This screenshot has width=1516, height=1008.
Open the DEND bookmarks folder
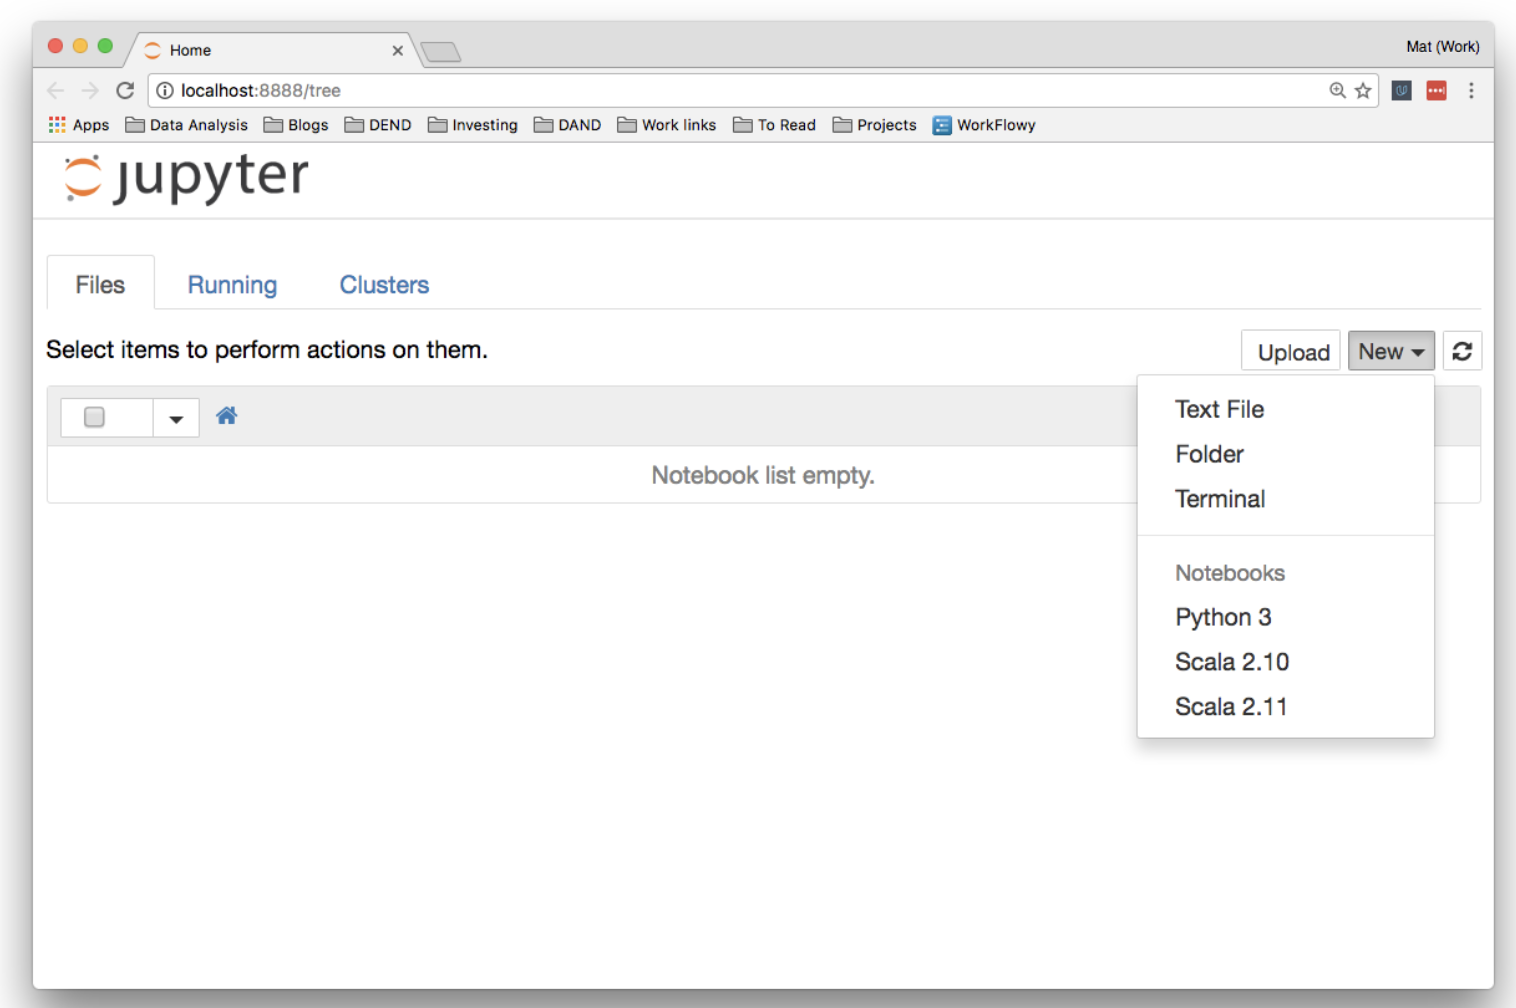coord(378,125)
